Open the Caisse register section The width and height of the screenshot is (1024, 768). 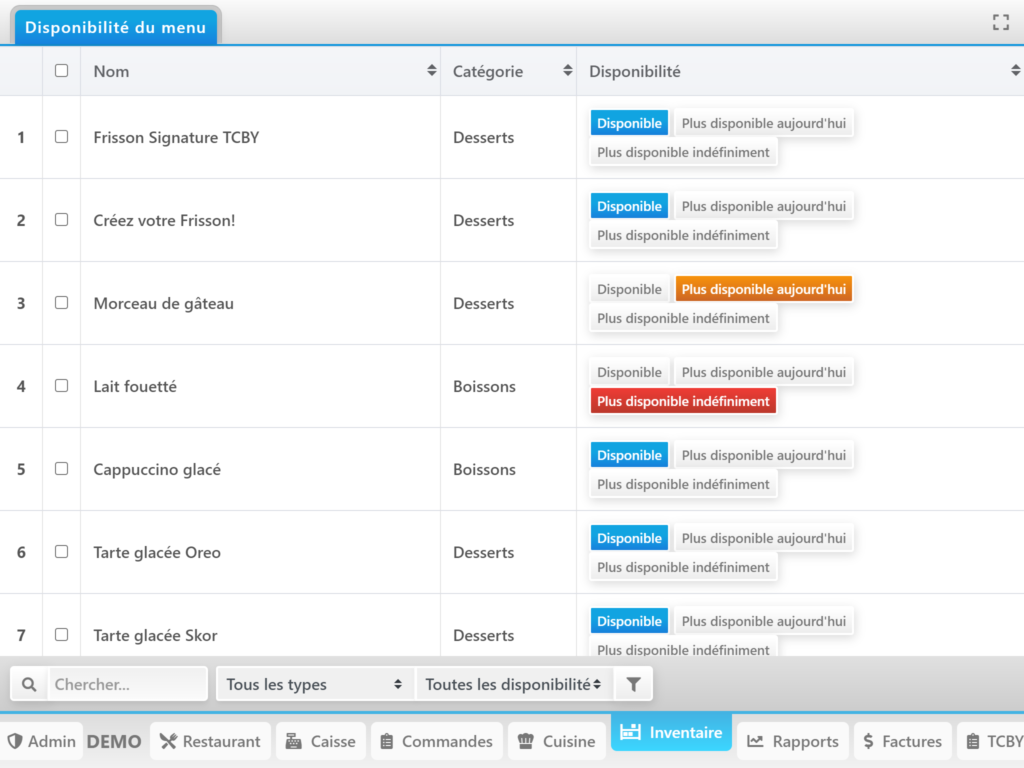(320, 741)
